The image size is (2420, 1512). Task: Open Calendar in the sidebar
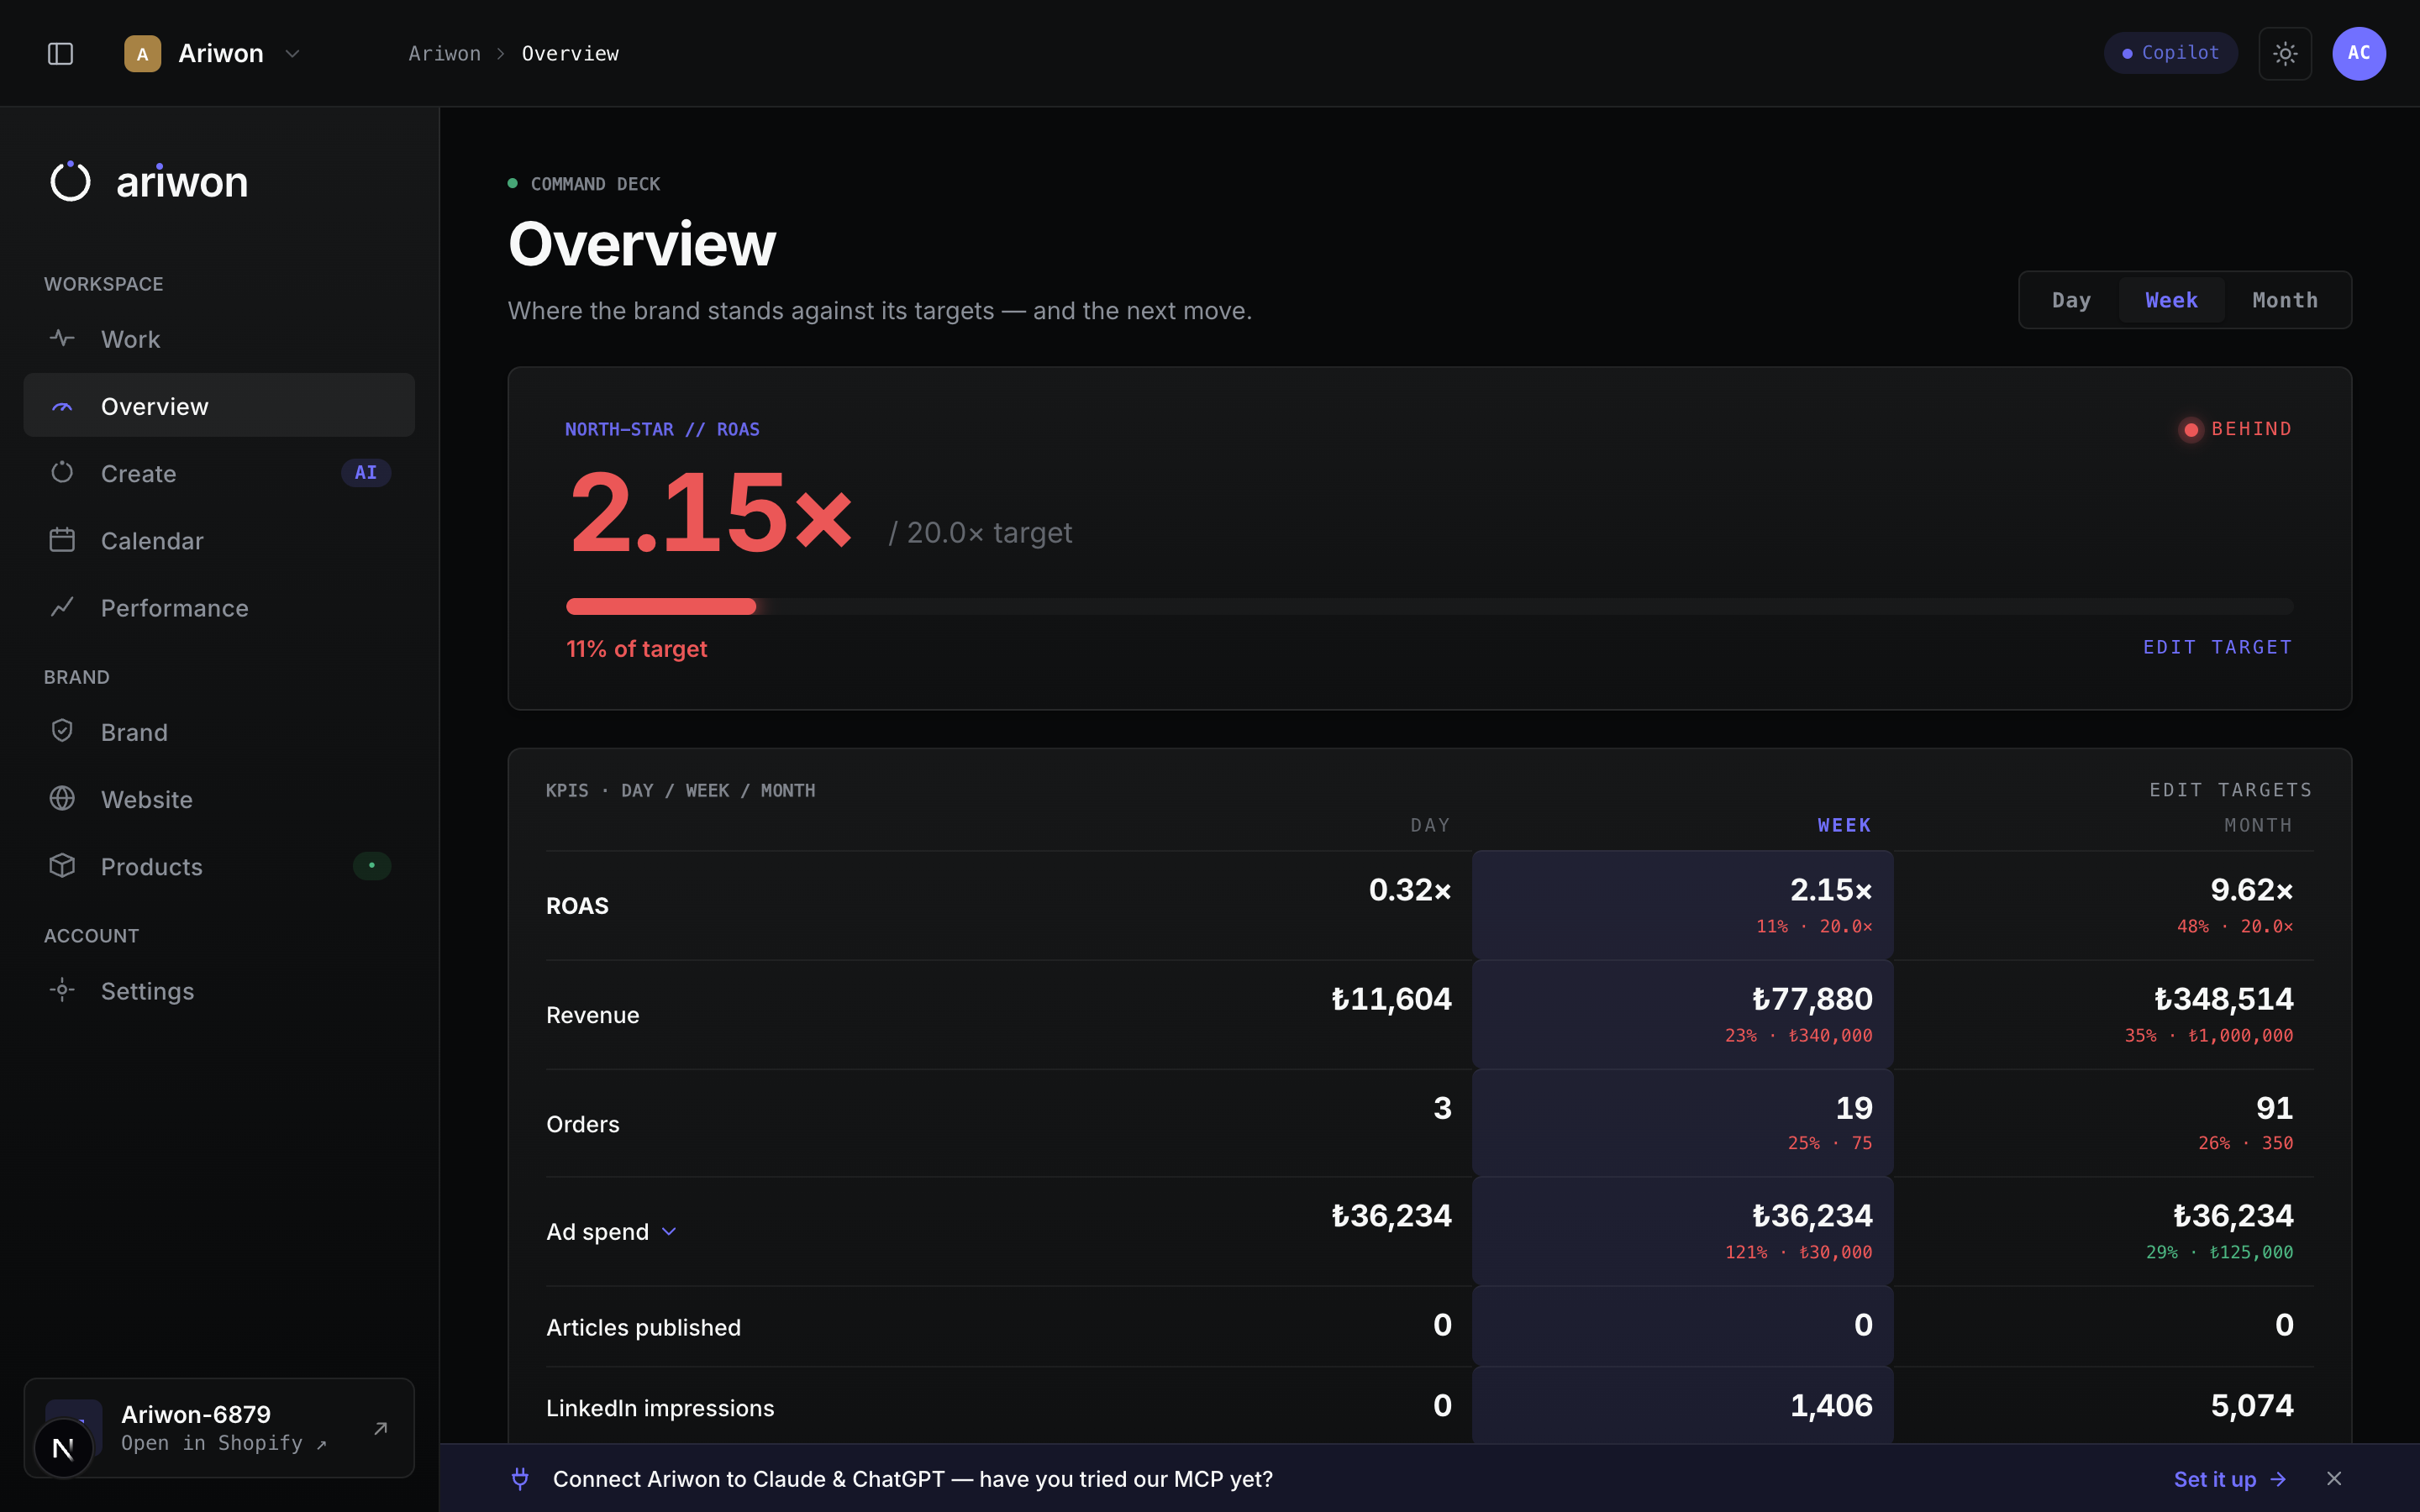pyautogui.click(x=219, y=540)
